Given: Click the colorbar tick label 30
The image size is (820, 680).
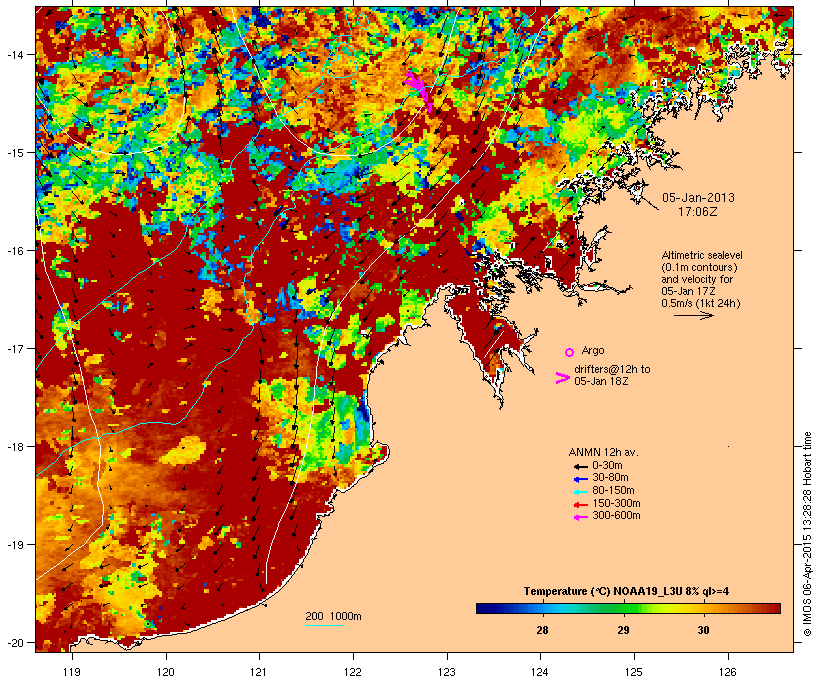Looking at the screenshot, I should tap(703, 630).
